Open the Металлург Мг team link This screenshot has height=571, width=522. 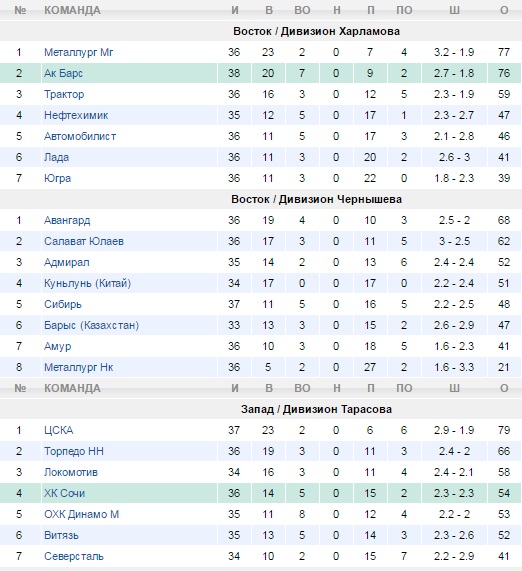pyautogui.click(x=78, y=52)
